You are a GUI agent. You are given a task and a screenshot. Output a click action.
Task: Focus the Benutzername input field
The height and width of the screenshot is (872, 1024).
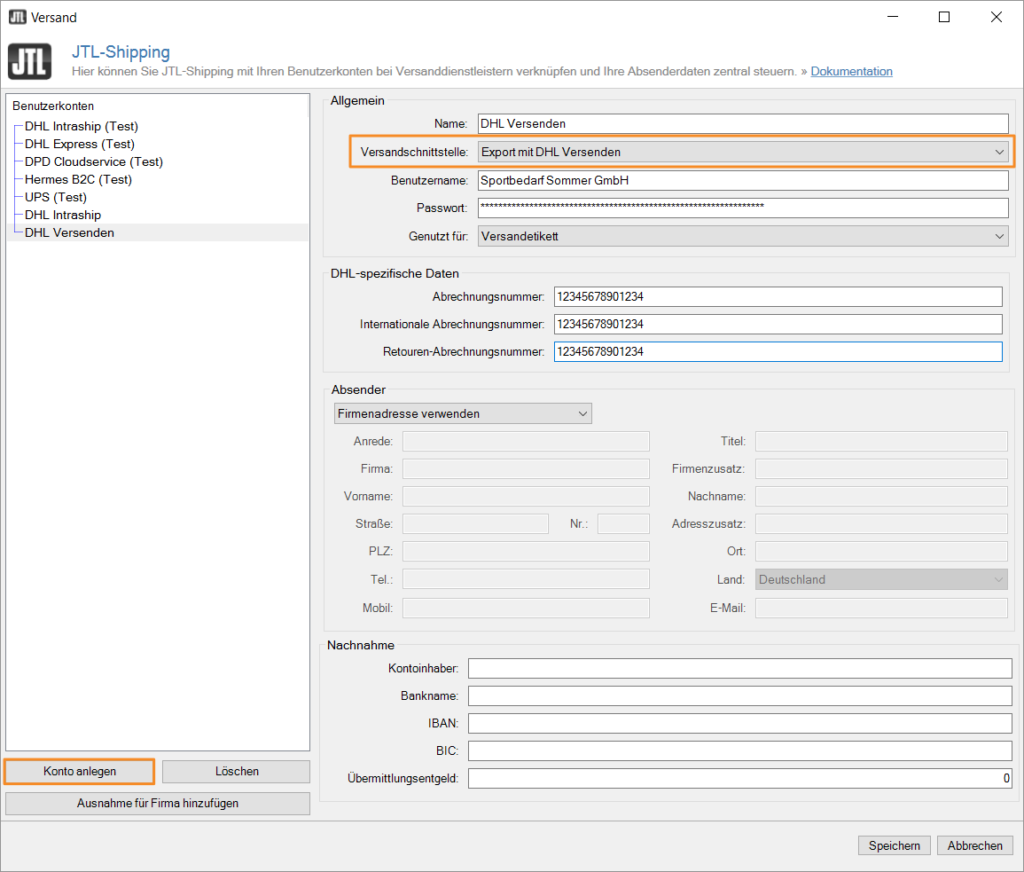(742, 180)
